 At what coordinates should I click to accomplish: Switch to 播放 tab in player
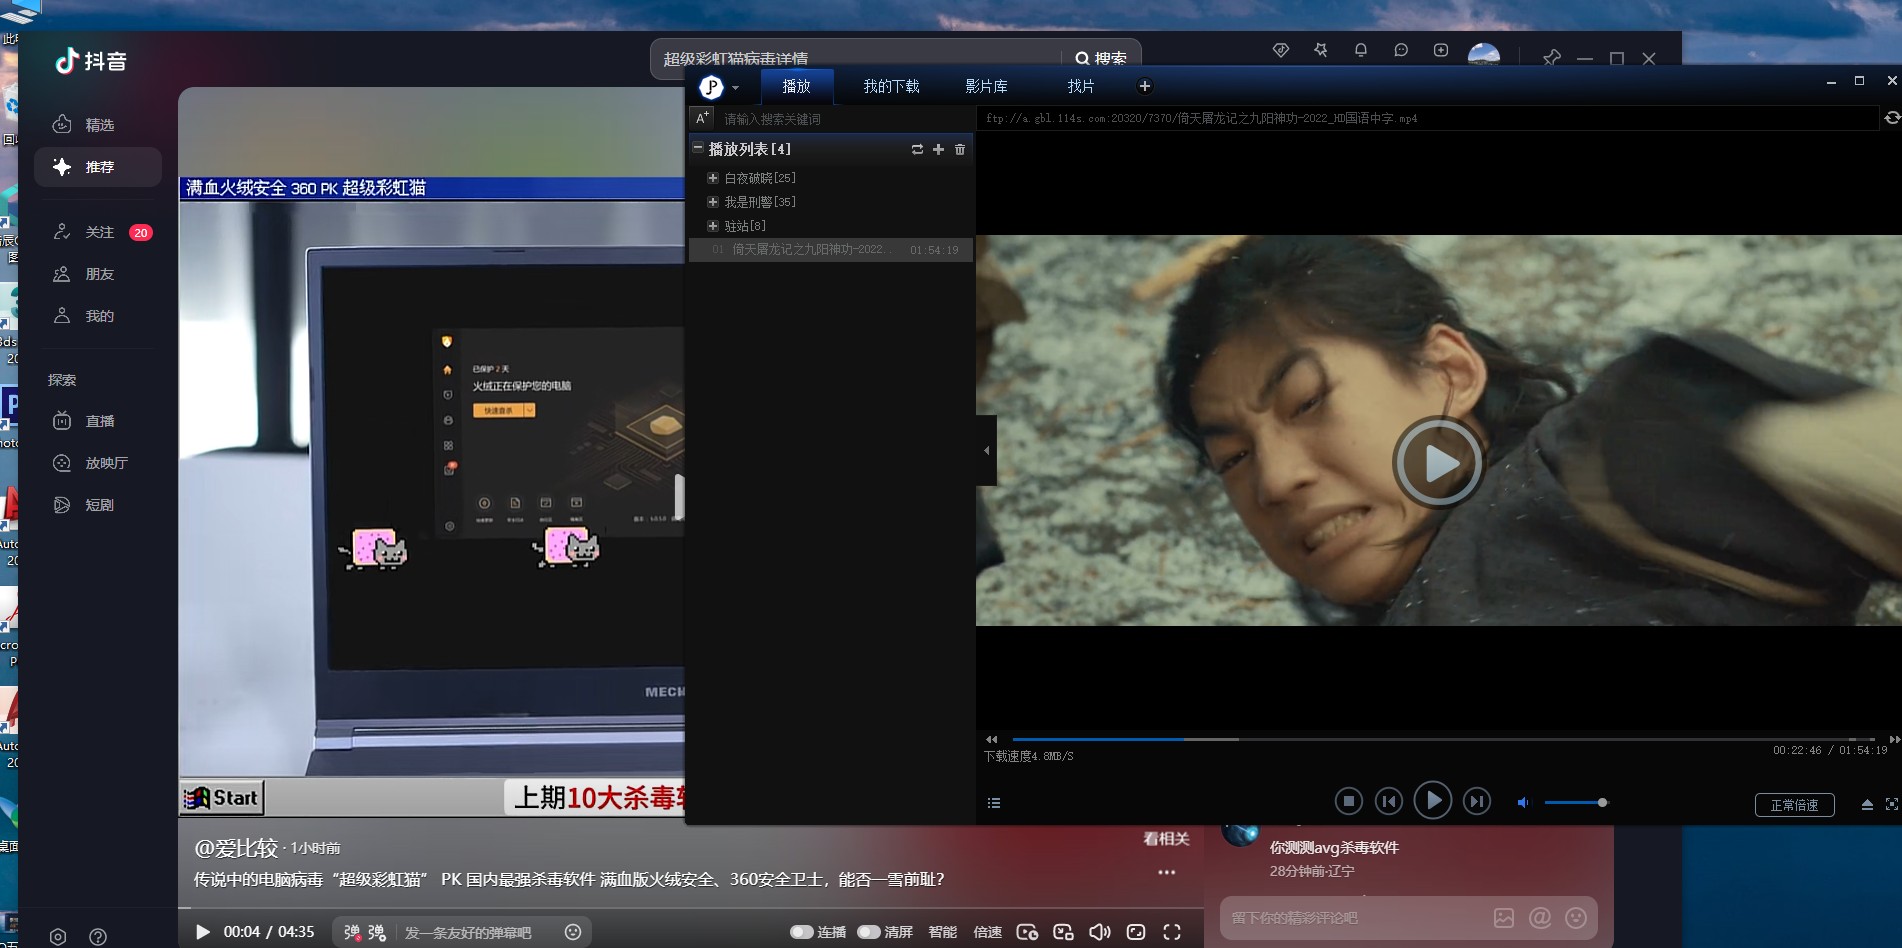796,86
